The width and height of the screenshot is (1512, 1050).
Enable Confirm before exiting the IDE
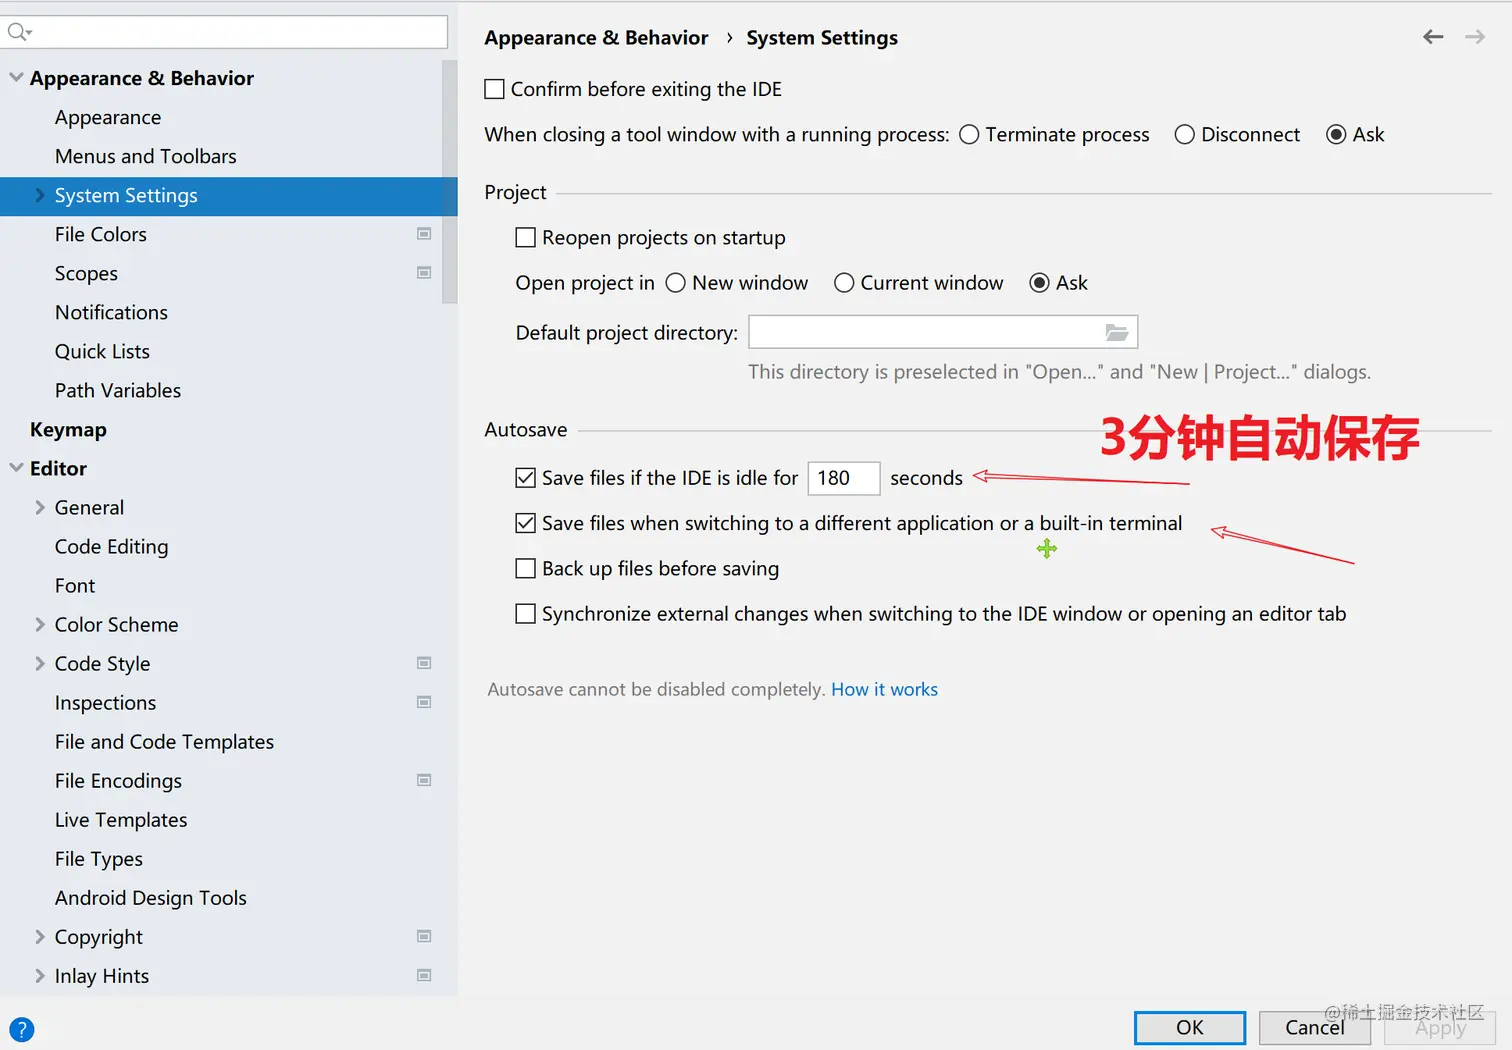tap(494, 89)
